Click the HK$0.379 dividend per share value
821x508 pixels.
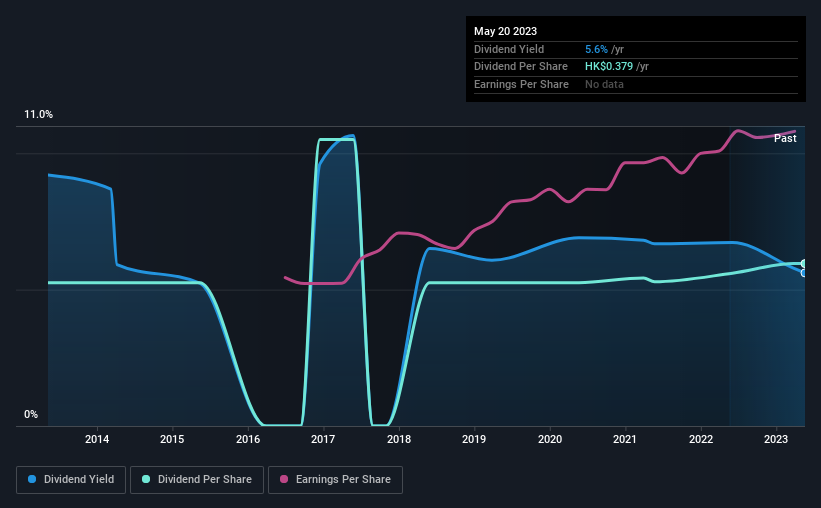[609, 67]
